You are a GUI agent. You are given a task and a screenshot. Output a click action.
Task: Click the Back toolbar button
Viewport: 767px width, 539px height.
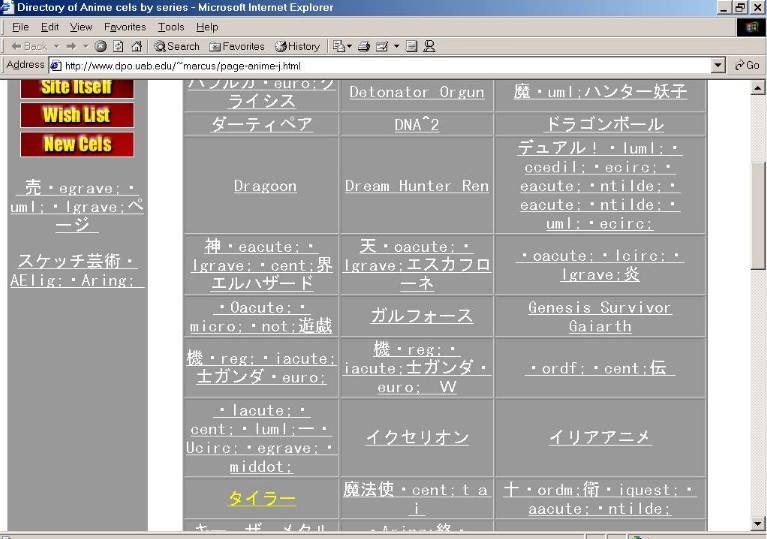29,46
